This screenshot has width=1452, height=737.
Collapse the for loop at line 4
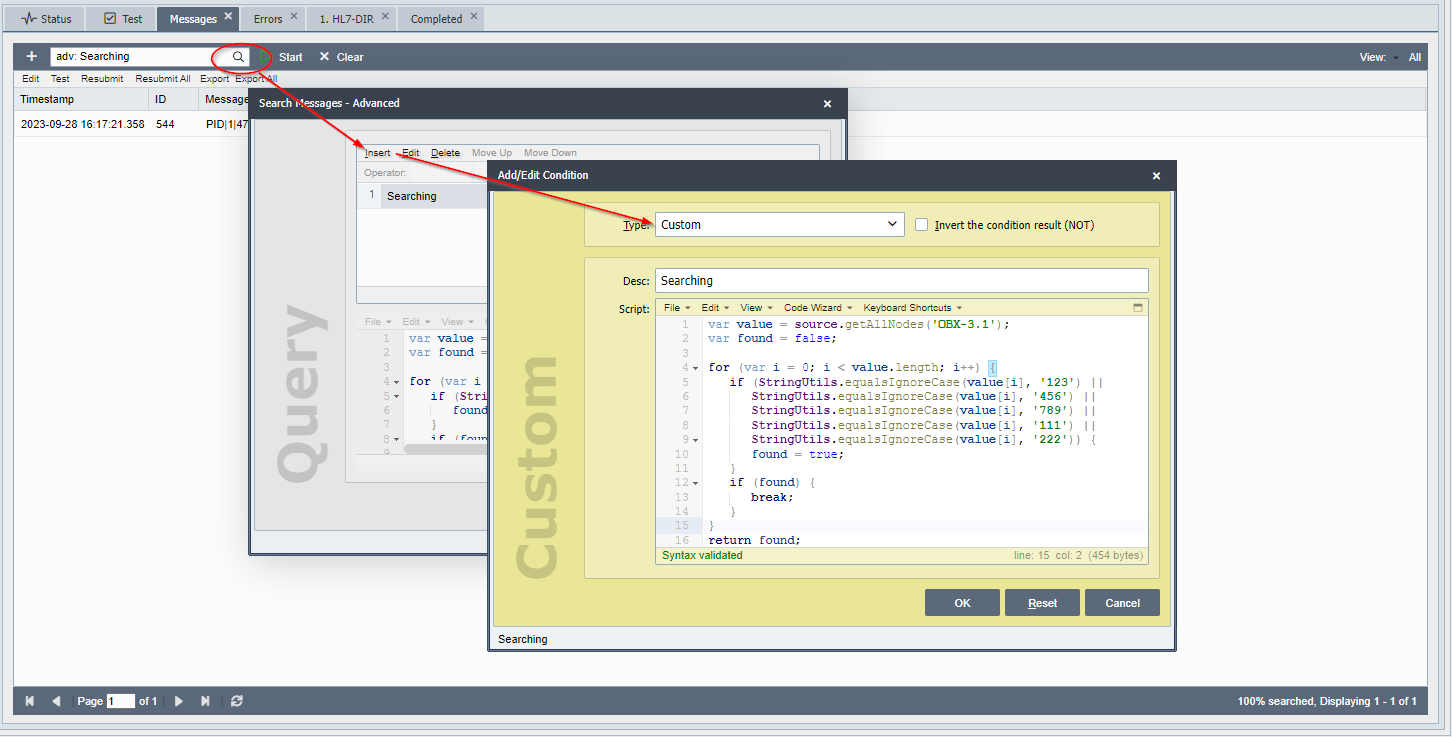[695, 368]
